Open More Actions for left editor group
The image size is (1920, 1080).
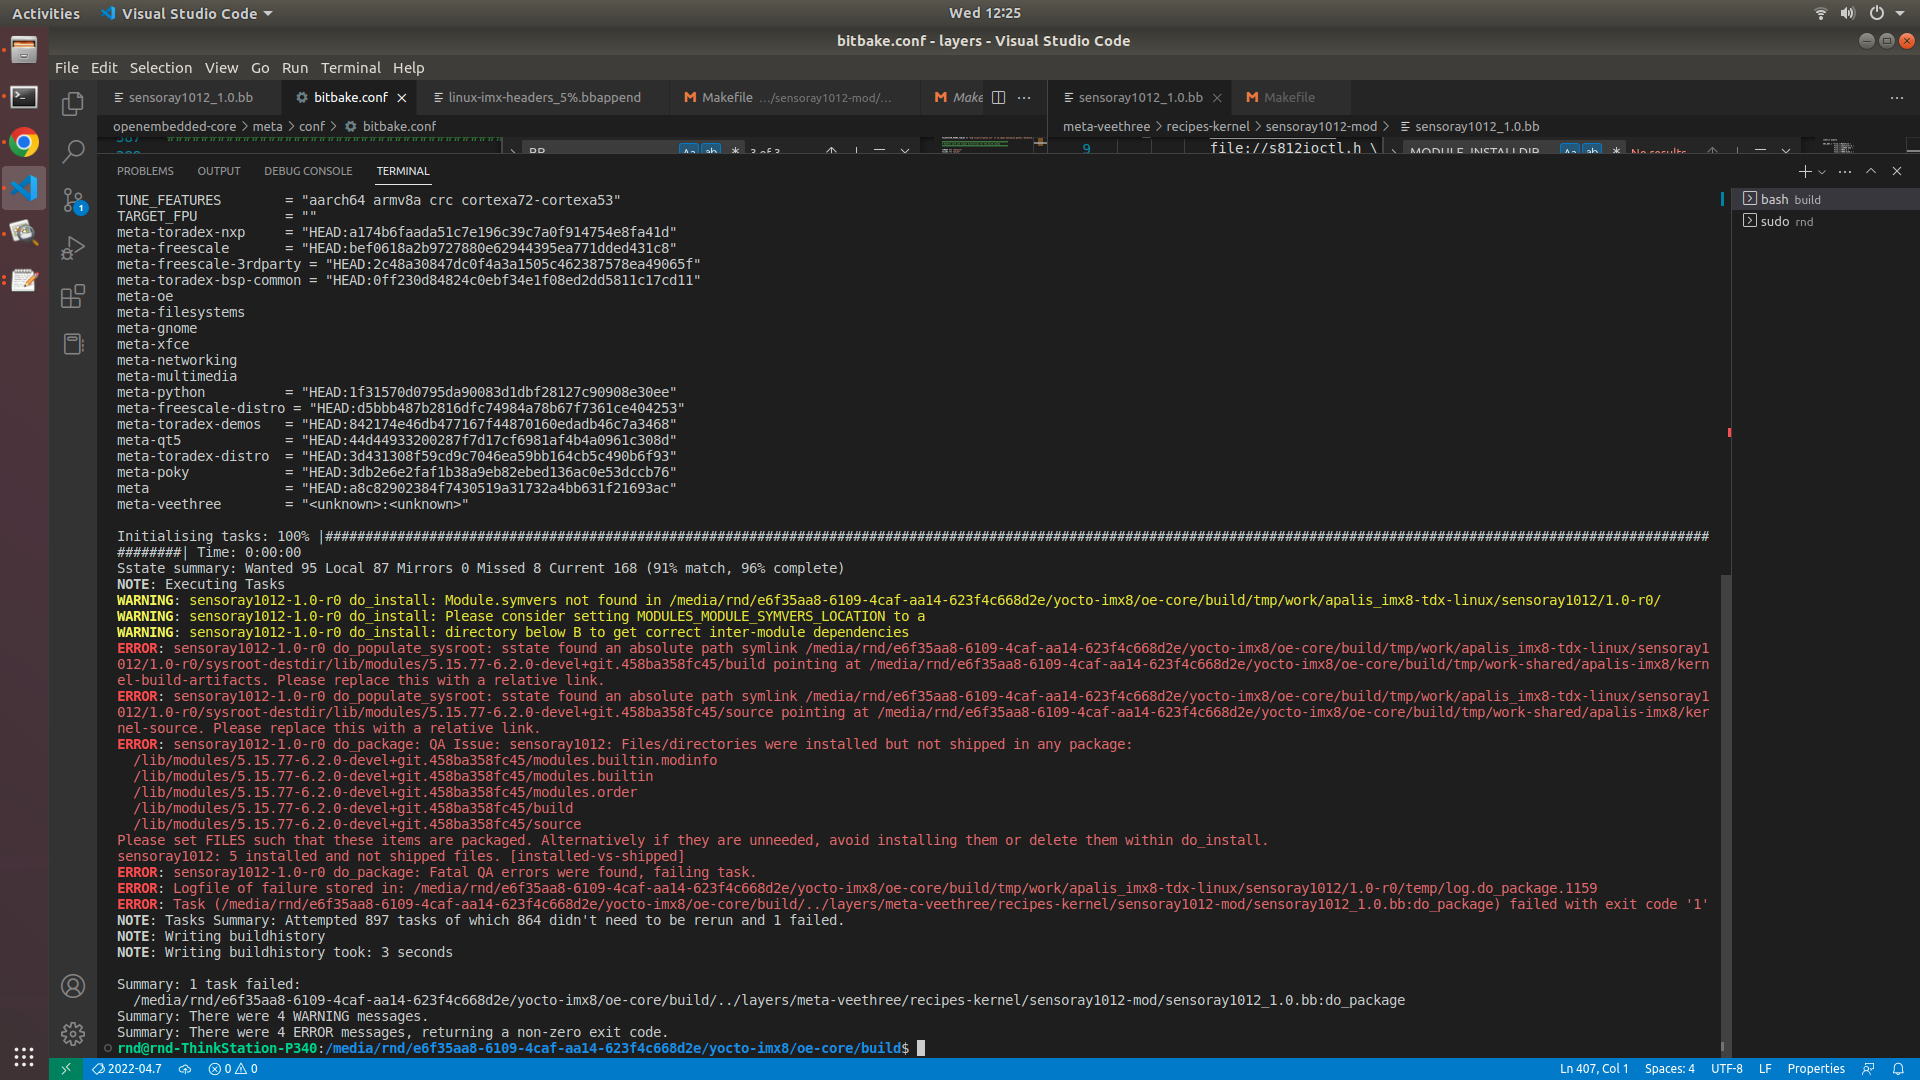point(1024,97)
